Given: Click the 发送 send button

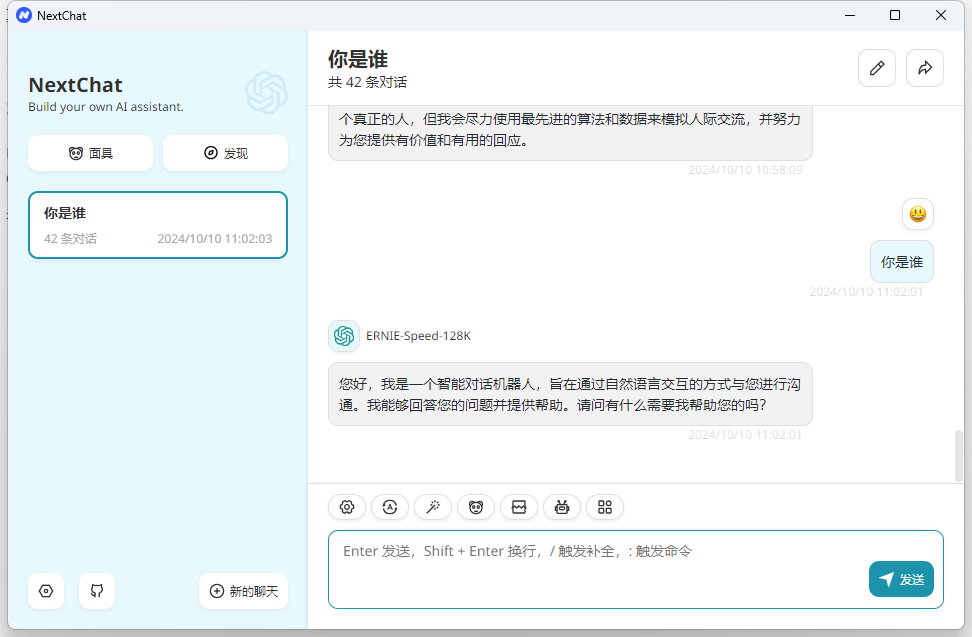Looking at the screenshot, I should [901, 579].
